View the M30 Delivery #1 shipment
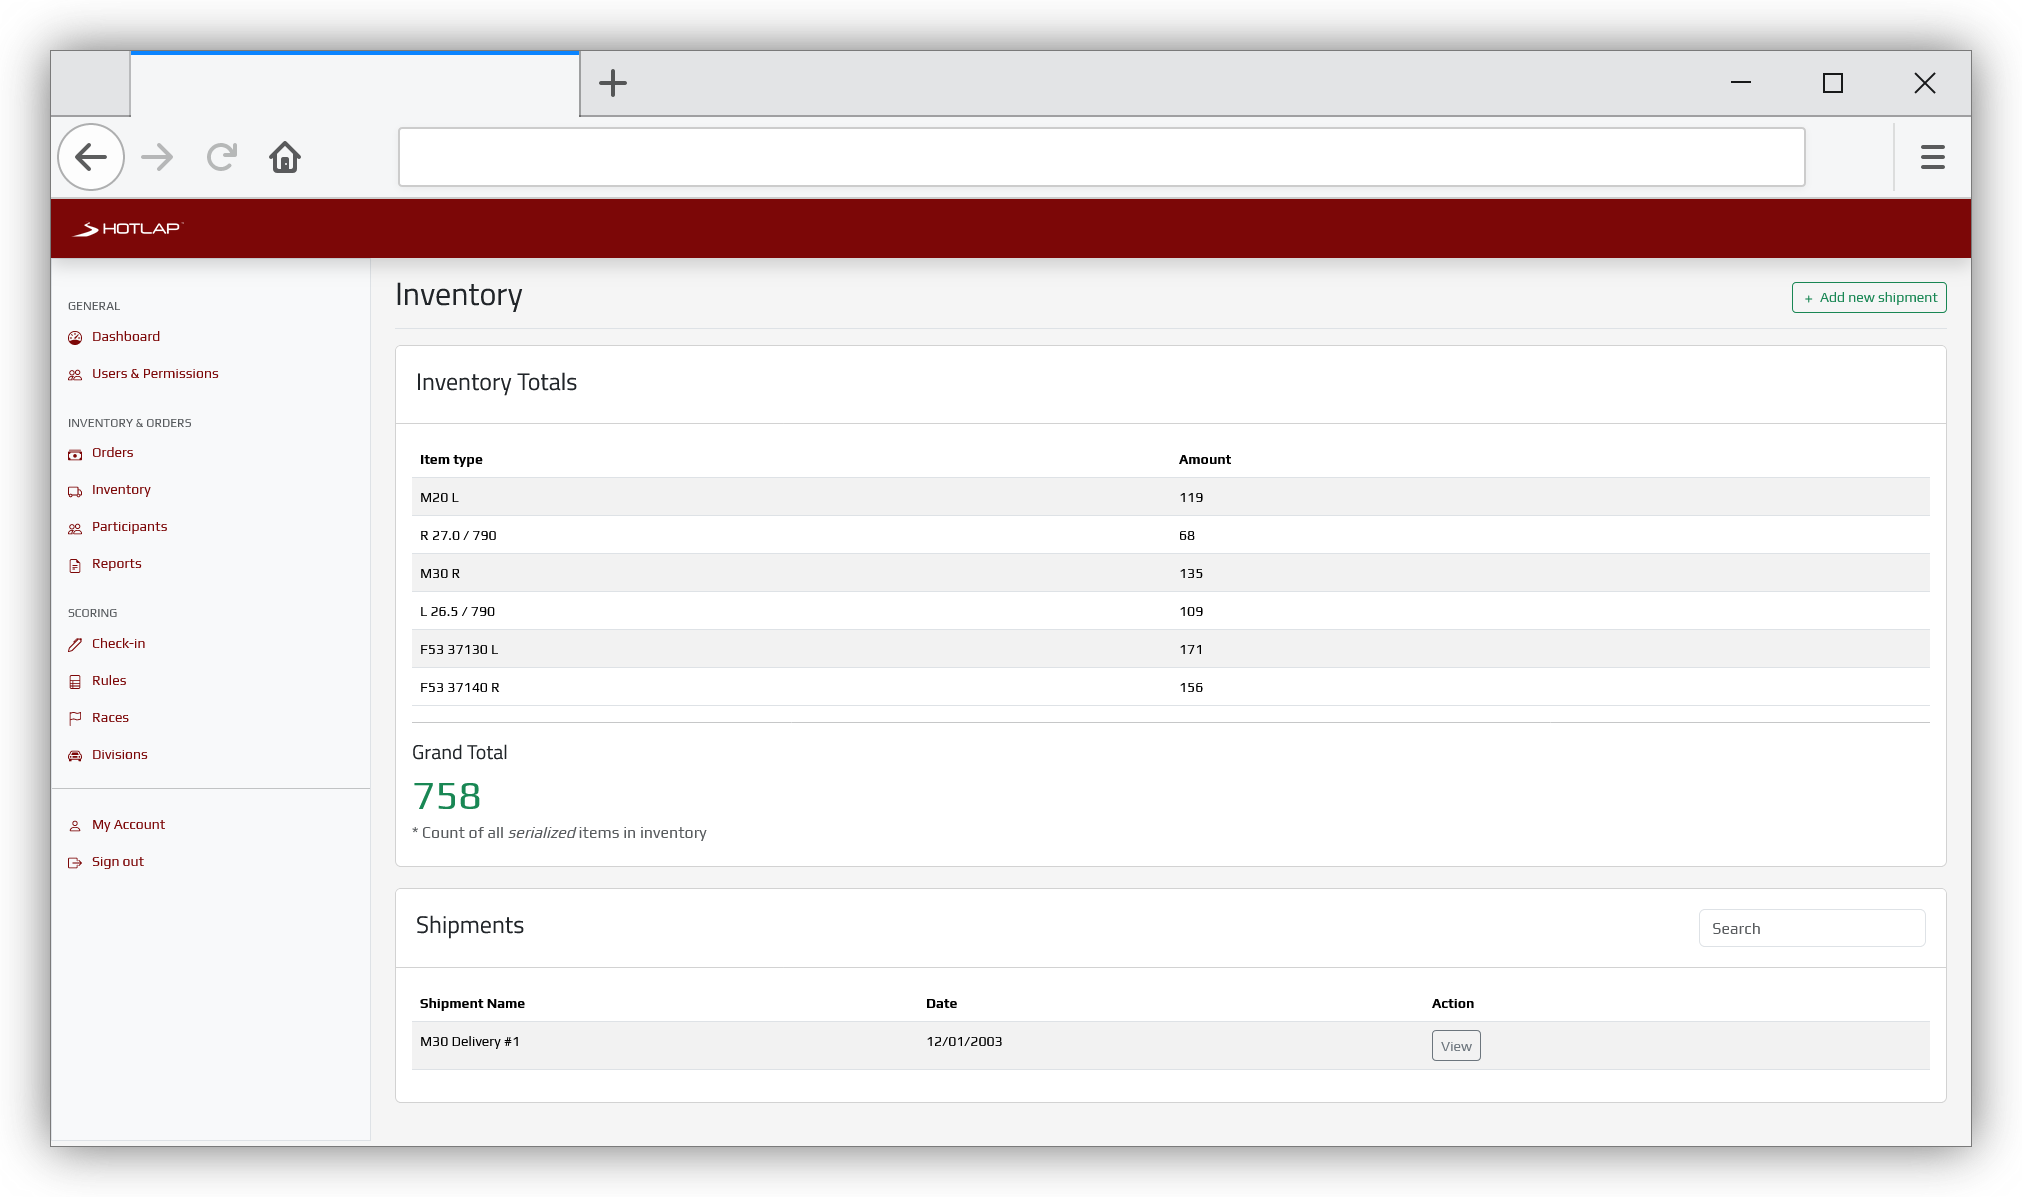Image resolution: width=2022 pixels, height=1197 pixels. click(x=1455, y=1045)
